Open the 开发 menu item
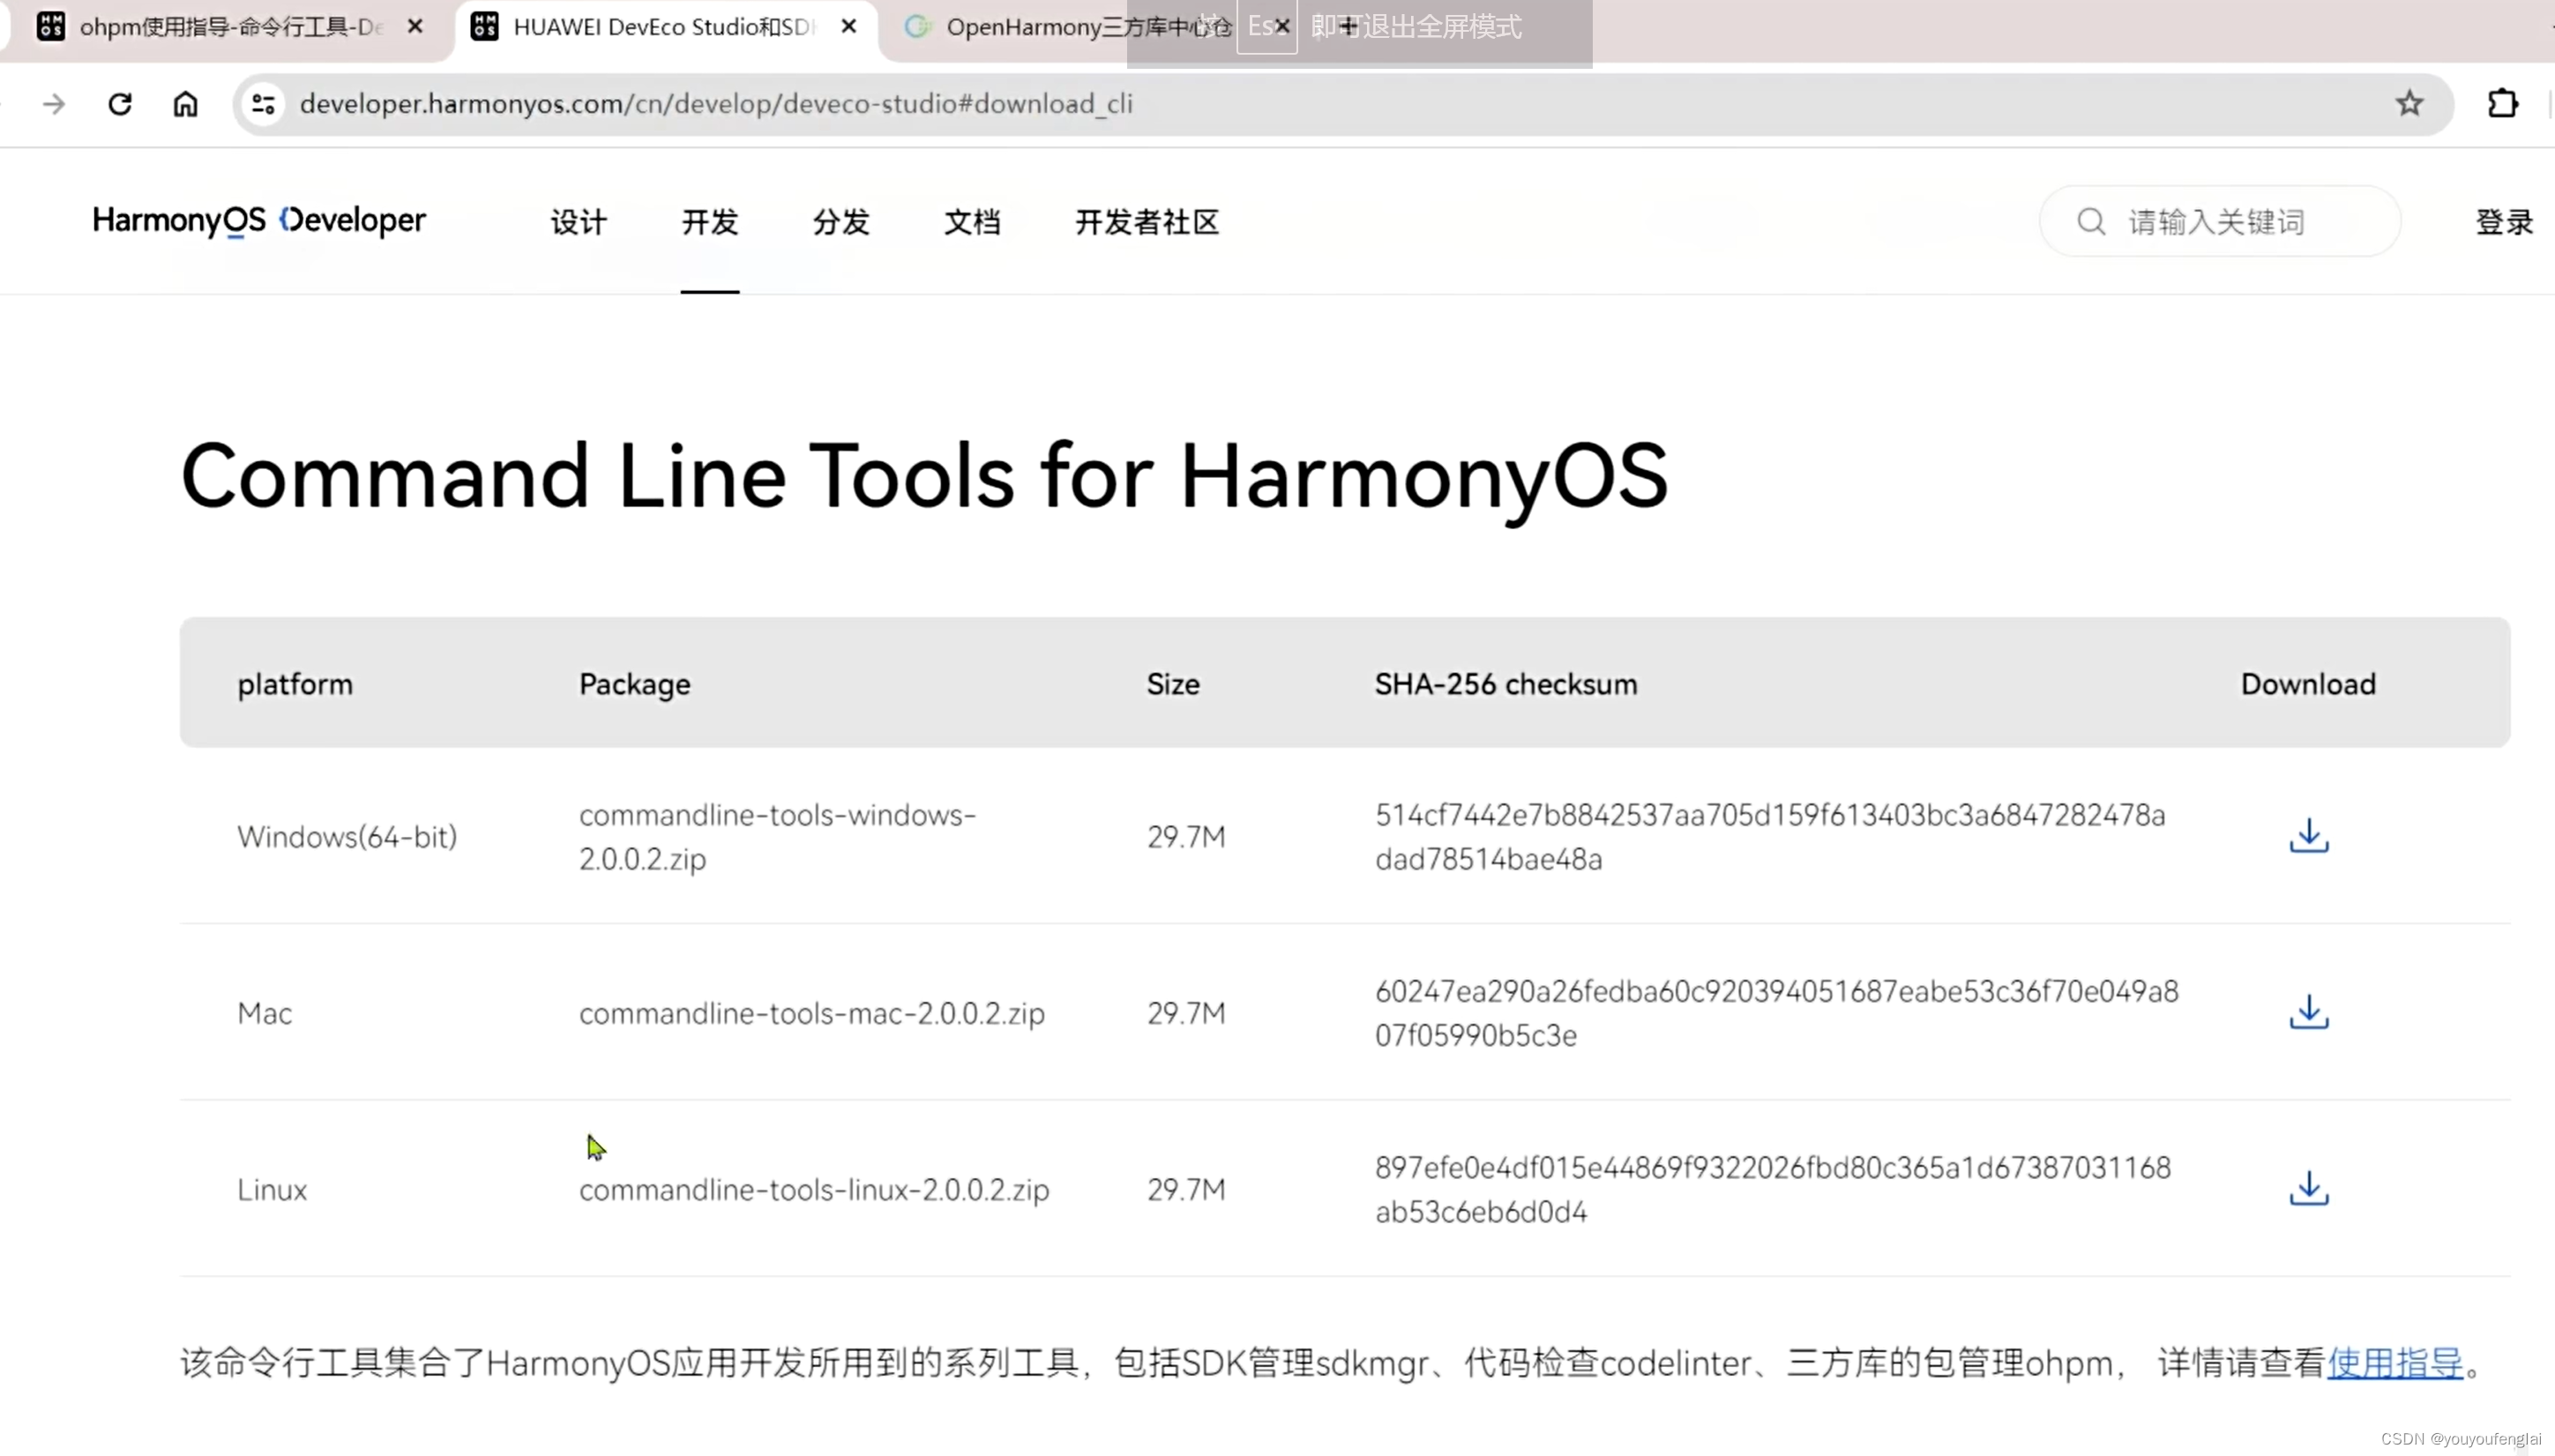The image size is (2555, 1456). [711, 221]
